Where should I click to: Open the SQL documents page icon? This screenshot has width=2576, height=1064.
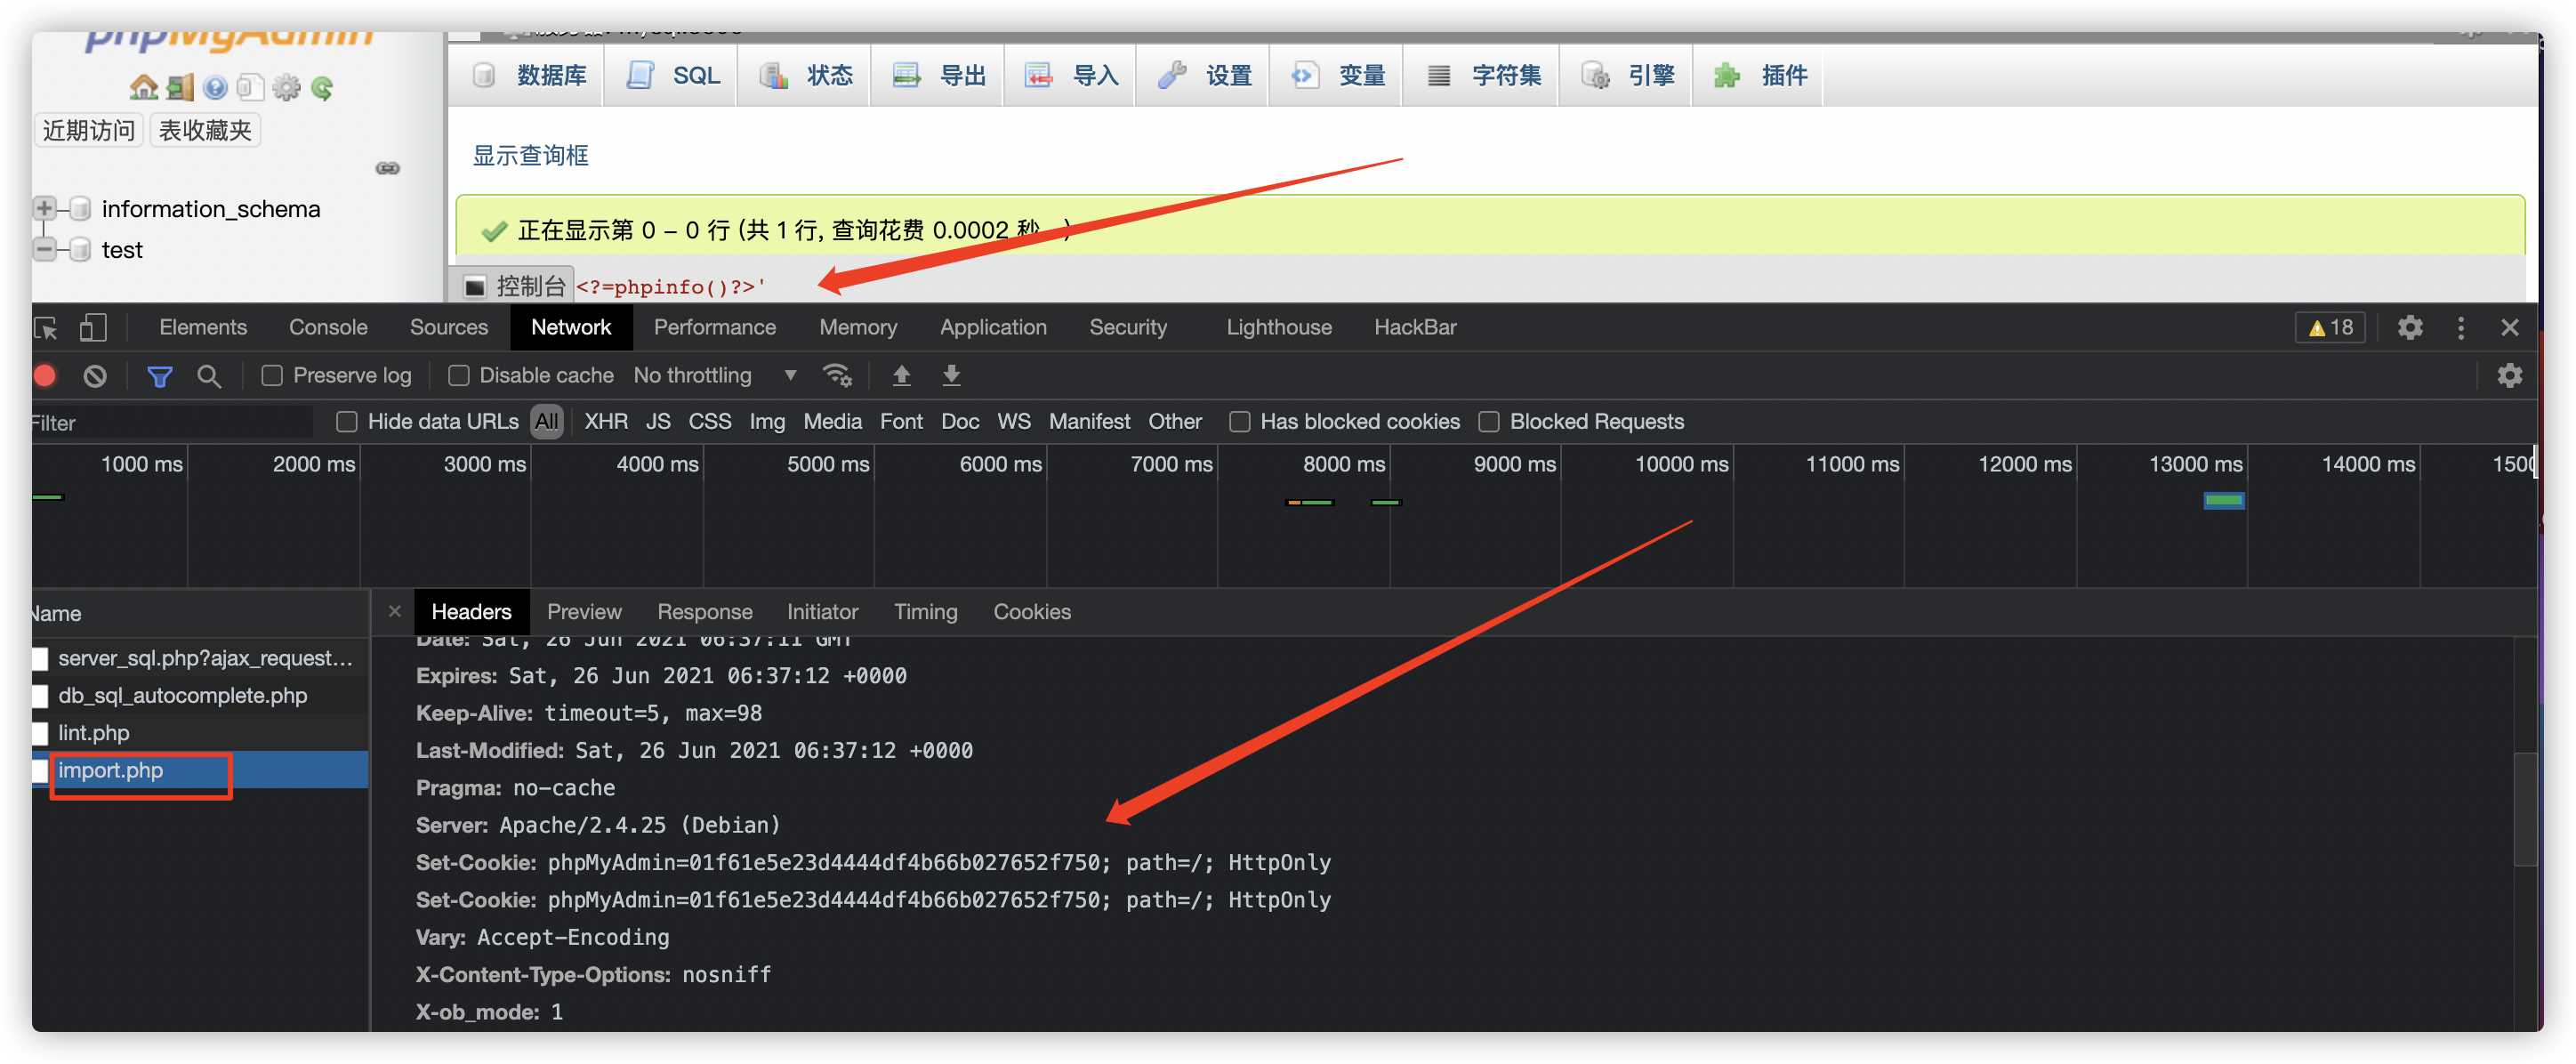(250, 88)
